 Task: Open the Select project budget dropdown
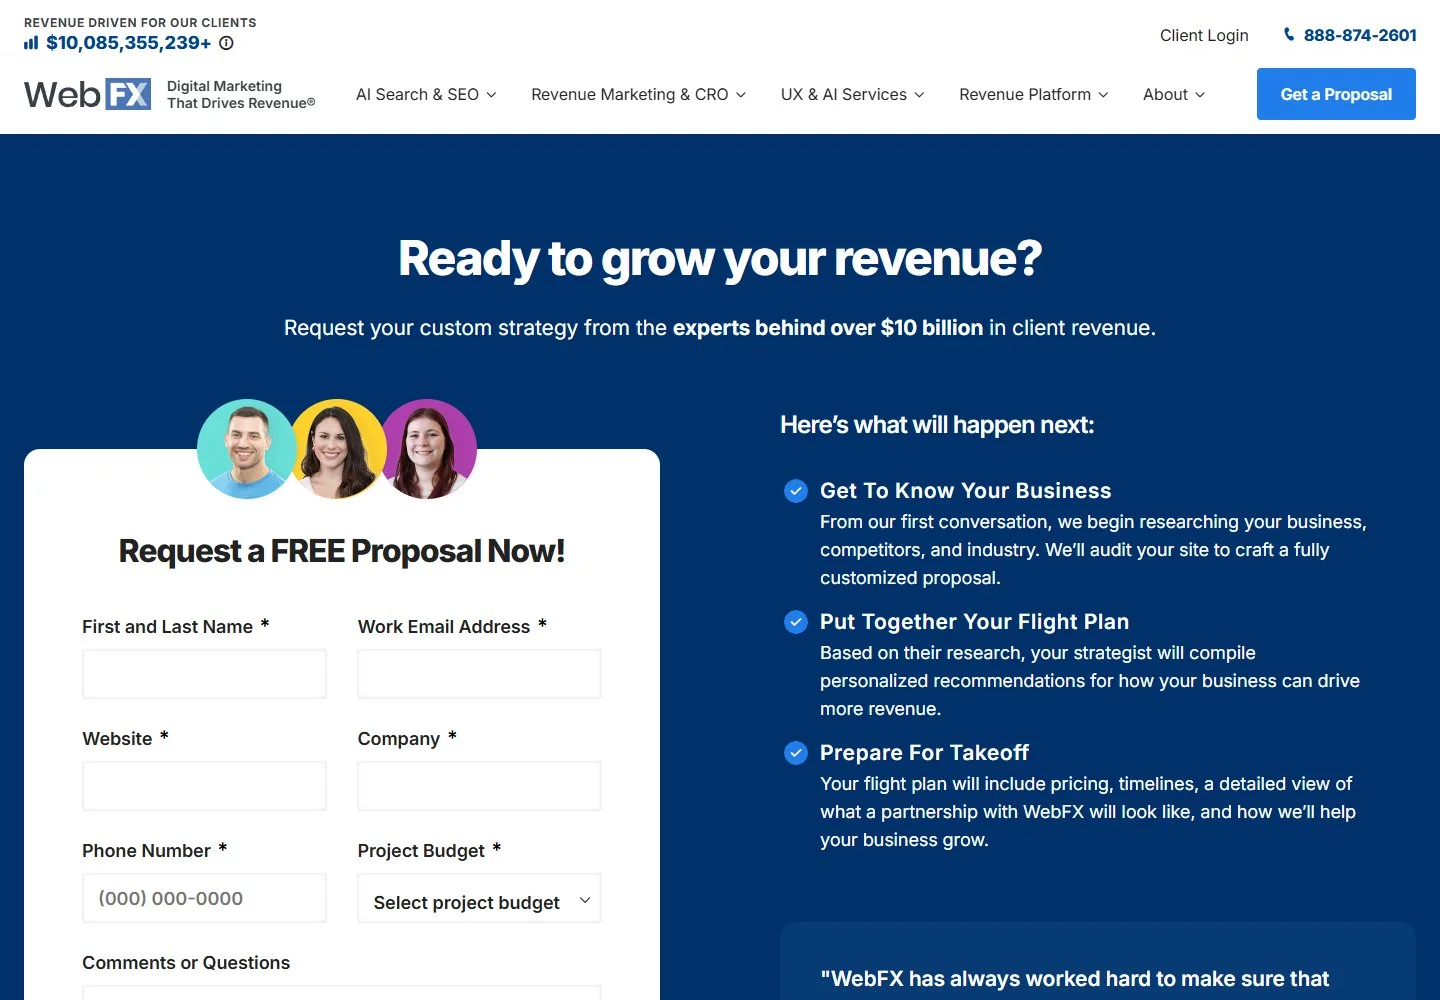(479, 898)
